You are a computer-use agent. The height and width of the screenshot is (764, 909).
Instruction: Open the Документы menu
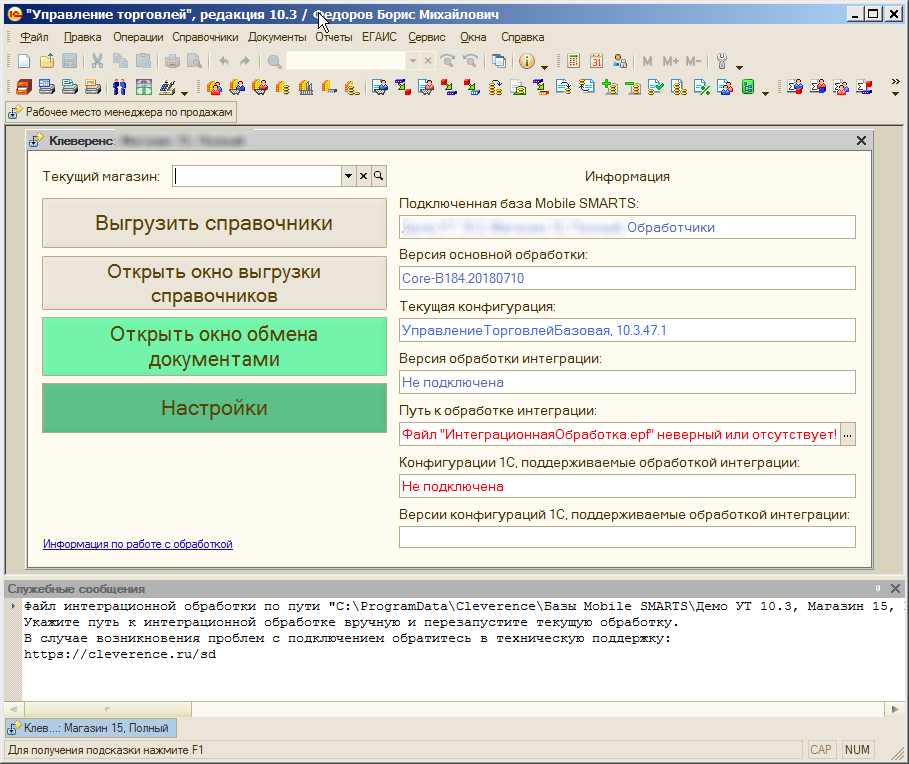(x=277, y=37)
